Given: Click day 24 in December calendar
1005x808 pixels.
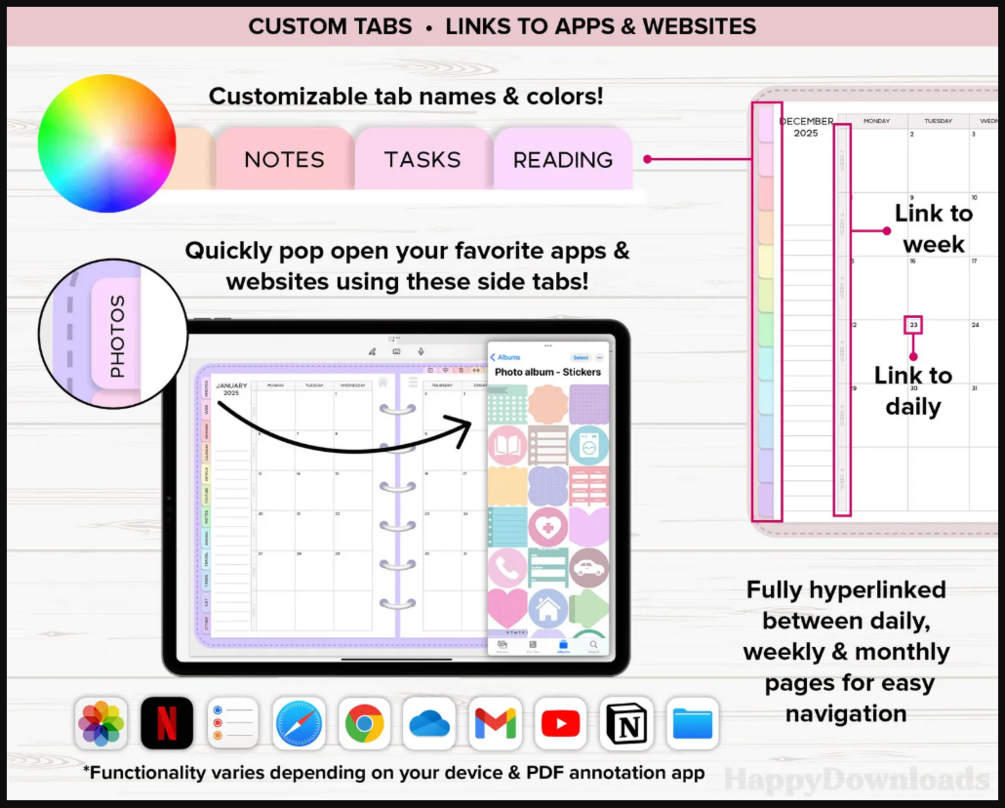Looking at the screenshot, I should (x=975, y=325).
